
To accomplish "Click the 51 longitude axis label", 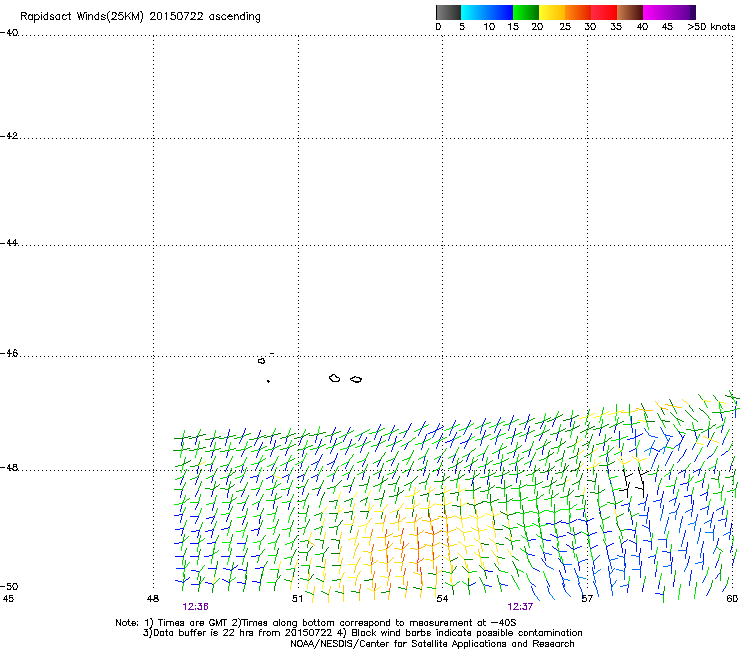I will (x=297, y=599).
